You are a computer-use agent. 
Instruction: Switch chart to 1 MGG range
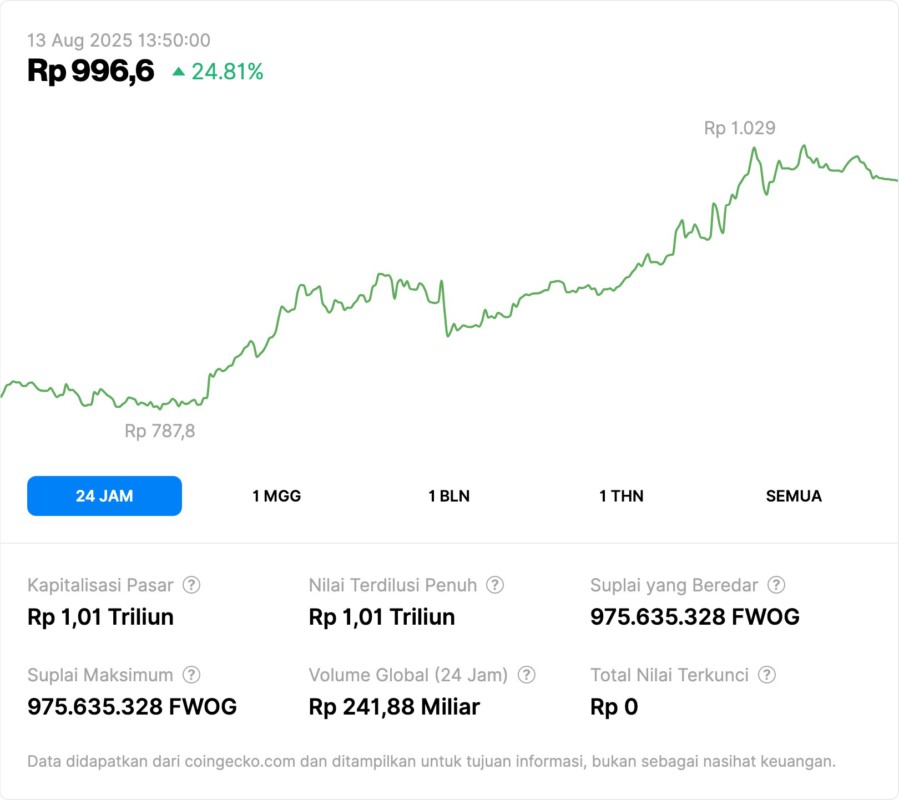(276, 496)
